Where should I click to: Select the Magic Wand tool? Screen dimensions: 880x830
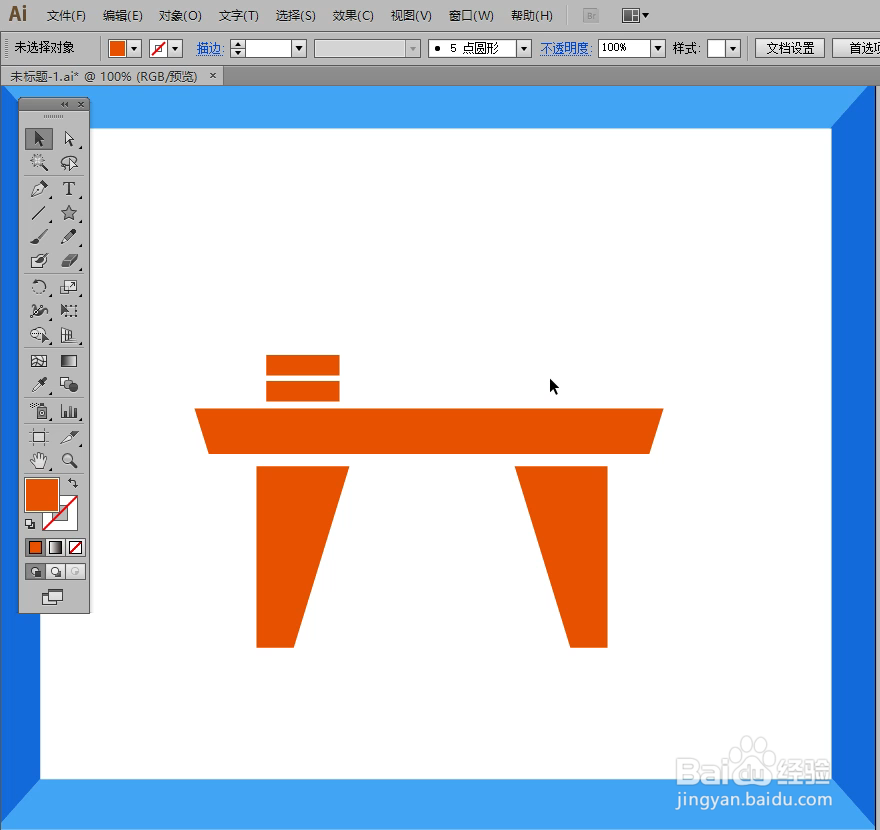pos(39,163)
